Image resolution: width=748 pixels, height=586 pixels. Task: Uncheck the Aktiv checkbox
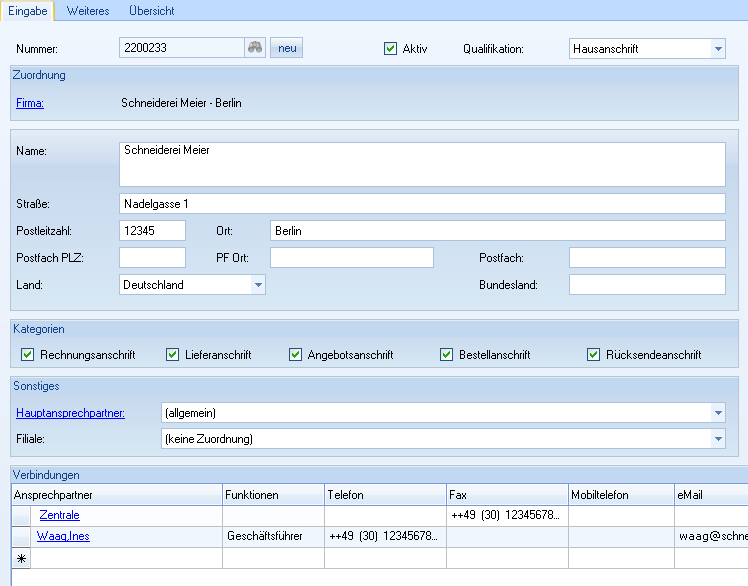click(x=391, y=48)
